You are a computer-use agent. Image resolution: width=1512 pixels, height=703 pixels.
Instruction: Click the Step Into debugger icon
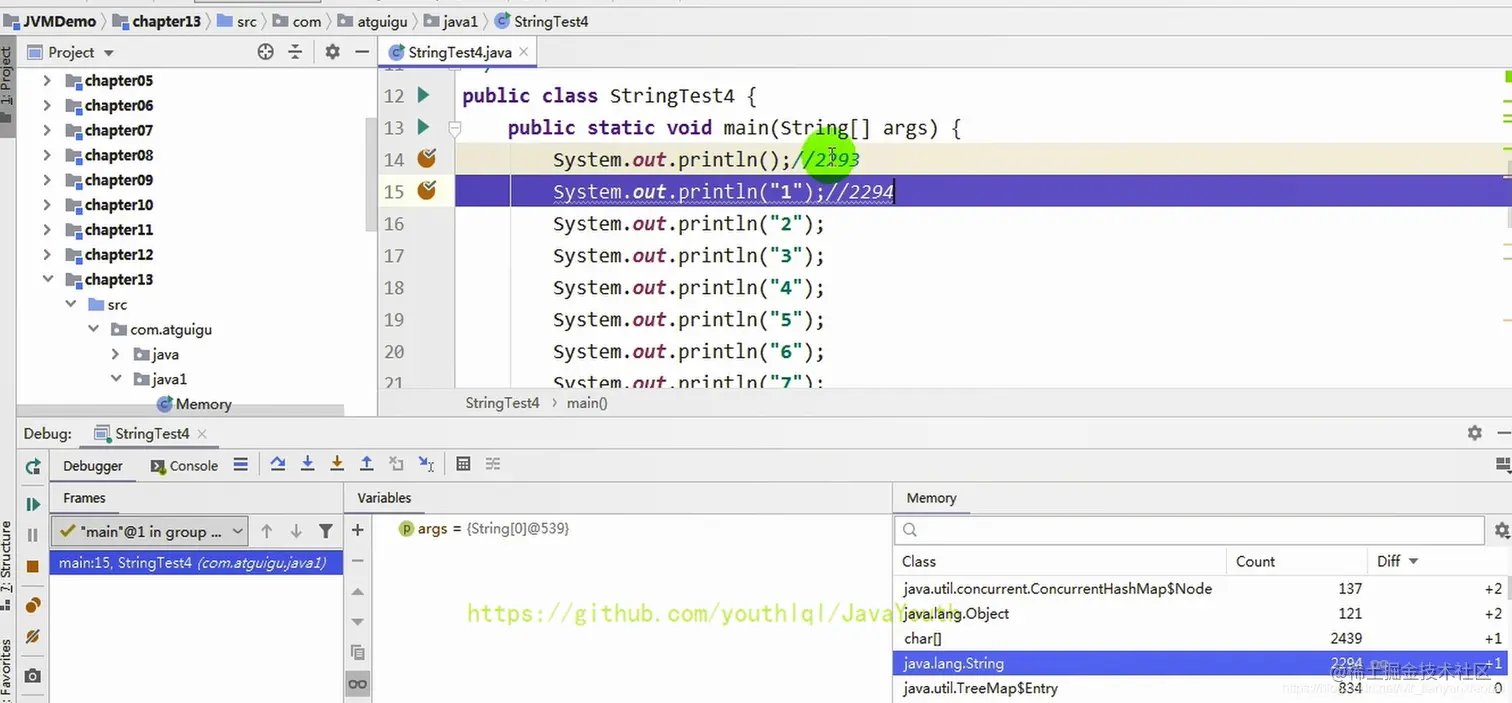[308, 464]
